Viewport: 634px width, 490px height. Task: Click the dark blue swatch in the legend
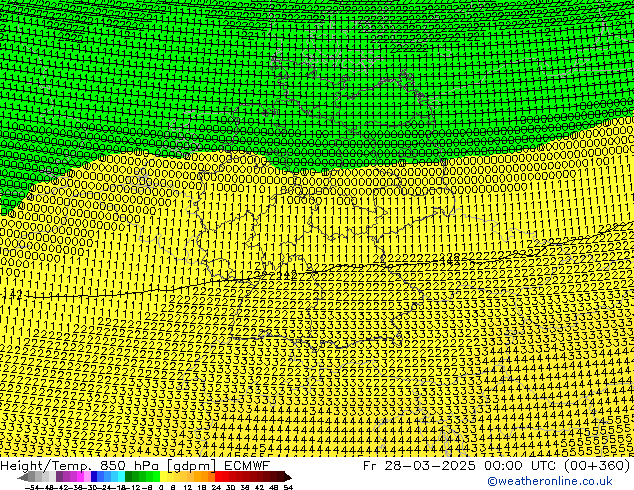point(94,477)
